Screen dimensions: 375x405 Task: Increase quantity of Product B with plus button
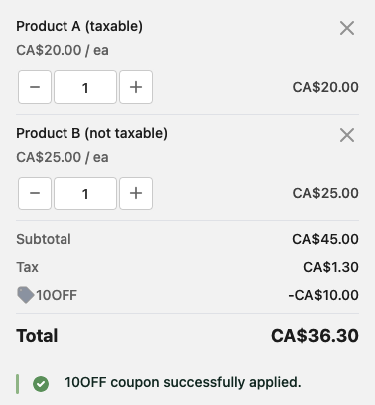point(136,193)
